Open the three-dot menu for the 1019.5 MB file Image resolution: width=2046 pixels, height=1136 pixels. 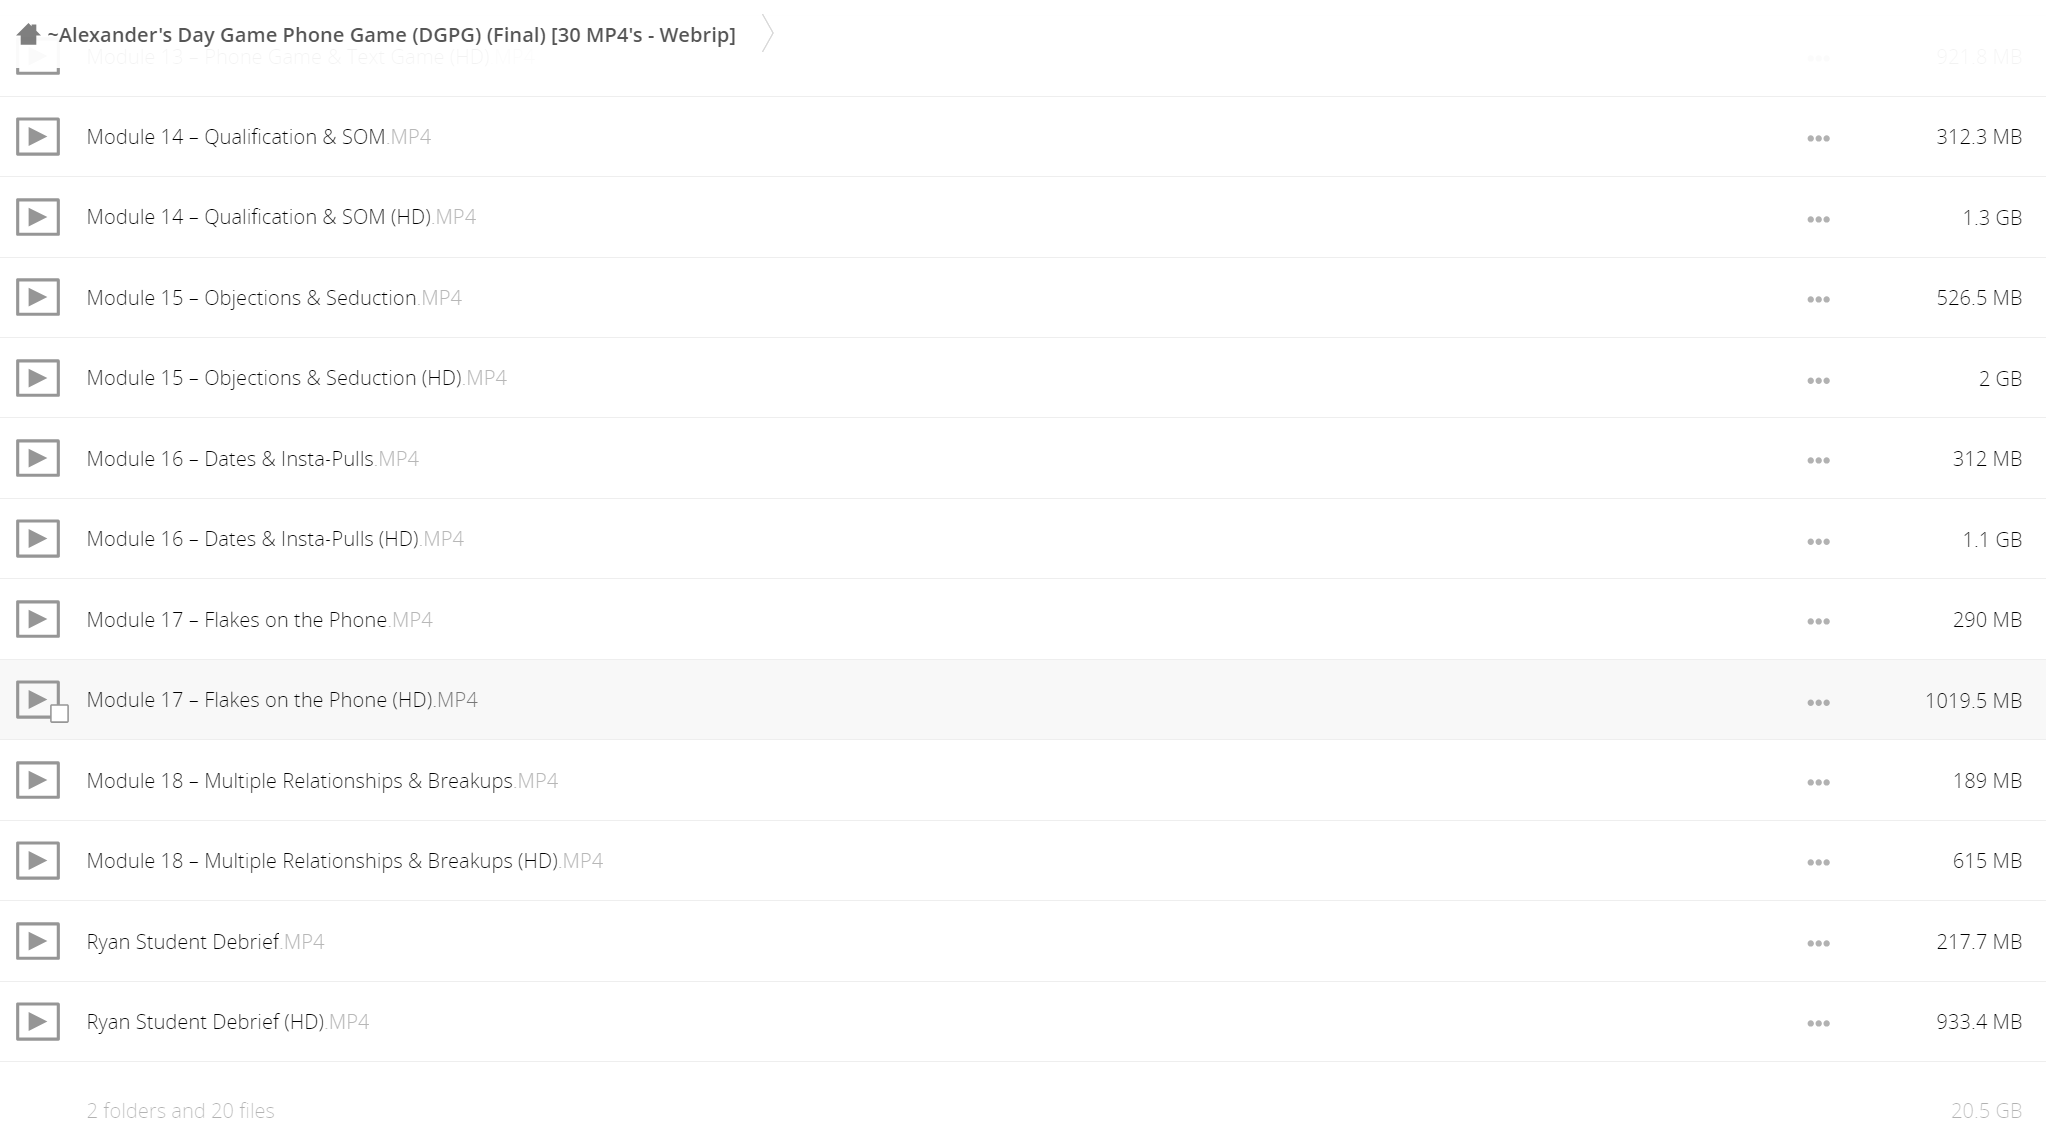[x=1818, y=702]
